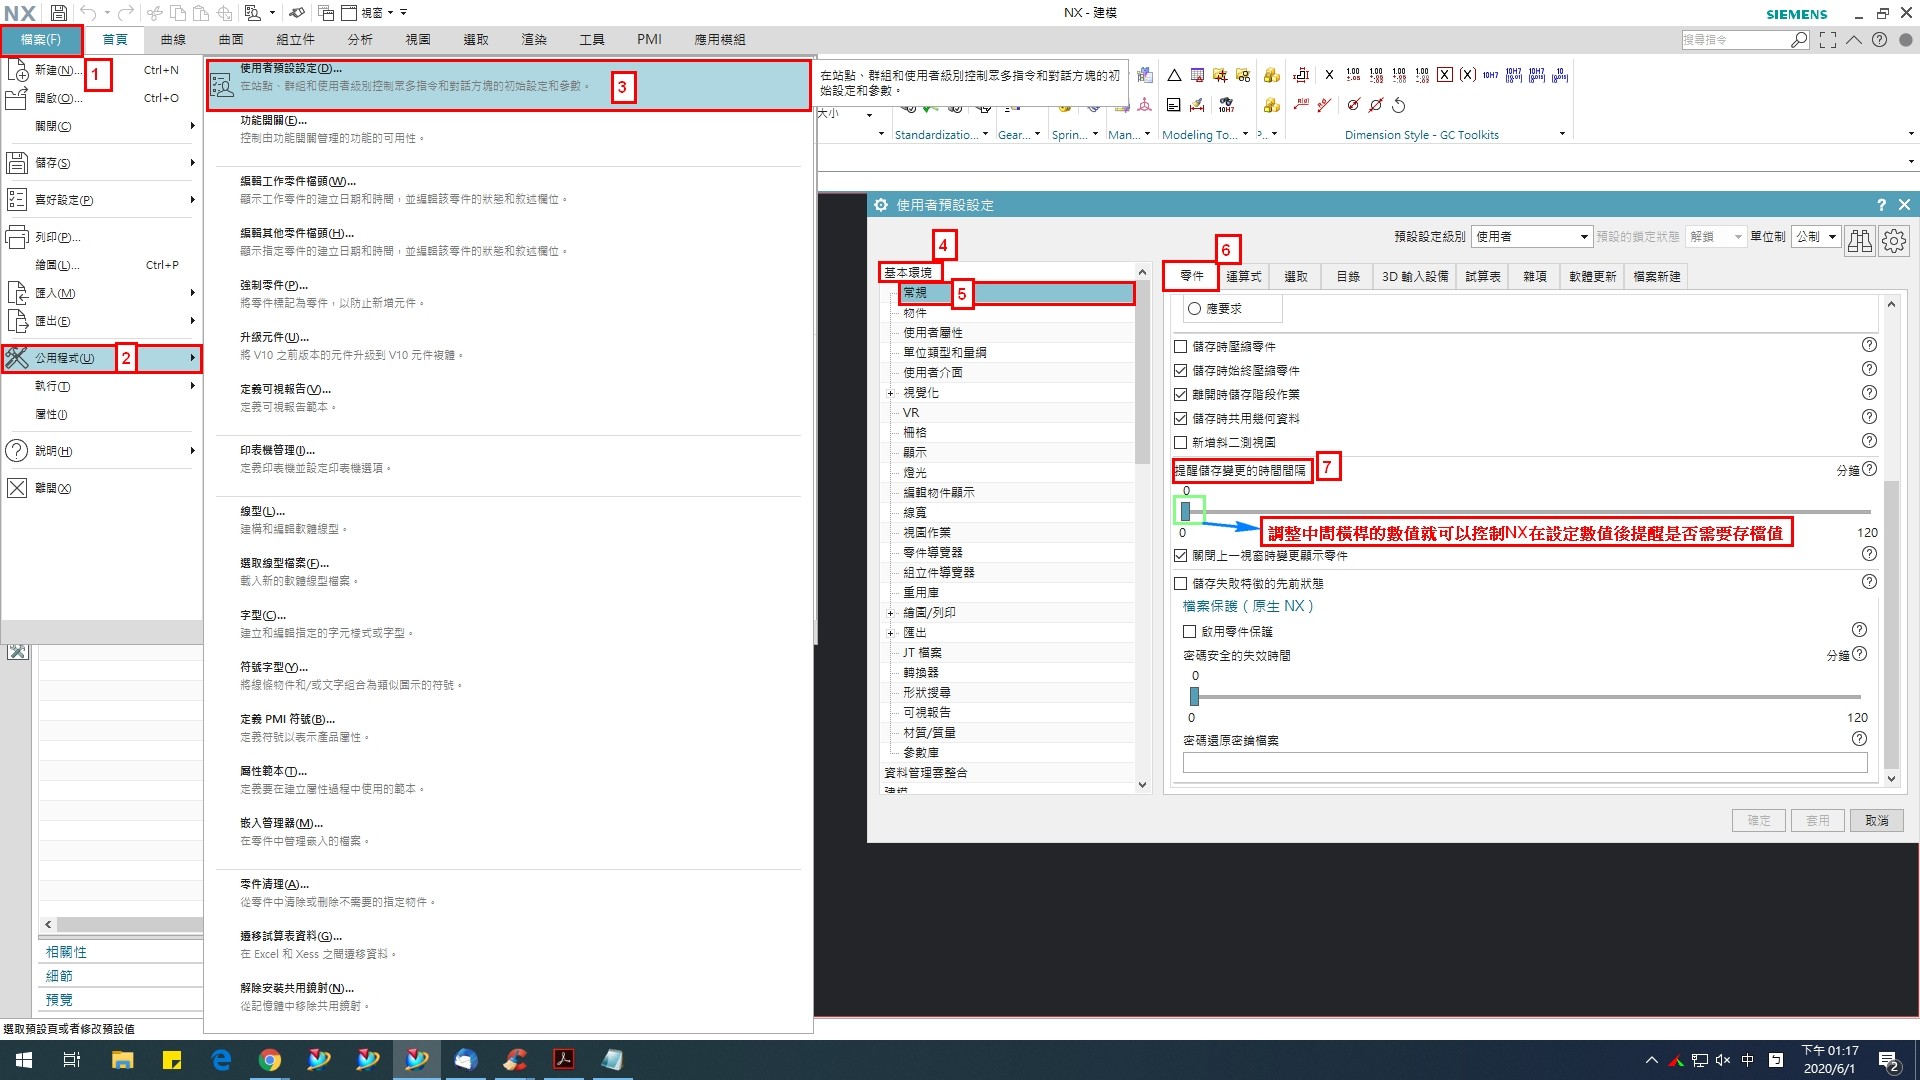Click the binoculars search icon in preferences dialog
The height and width of the screenshot is (1080, 1920).
tap(1859, 240)
